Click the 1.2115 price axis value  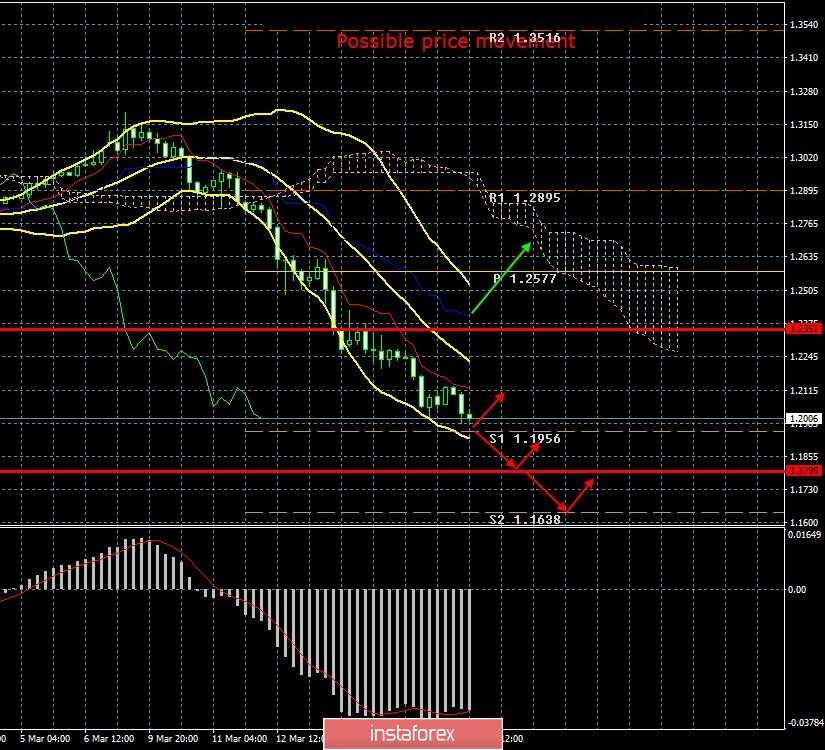[804, 391]
